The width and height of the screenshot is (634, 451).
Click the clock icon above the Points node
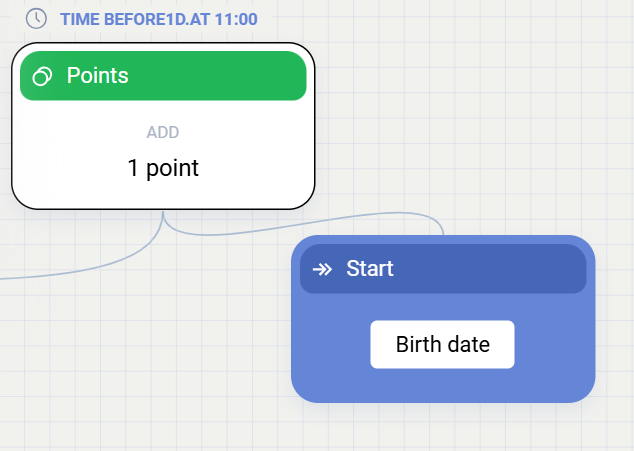[36, 19]
